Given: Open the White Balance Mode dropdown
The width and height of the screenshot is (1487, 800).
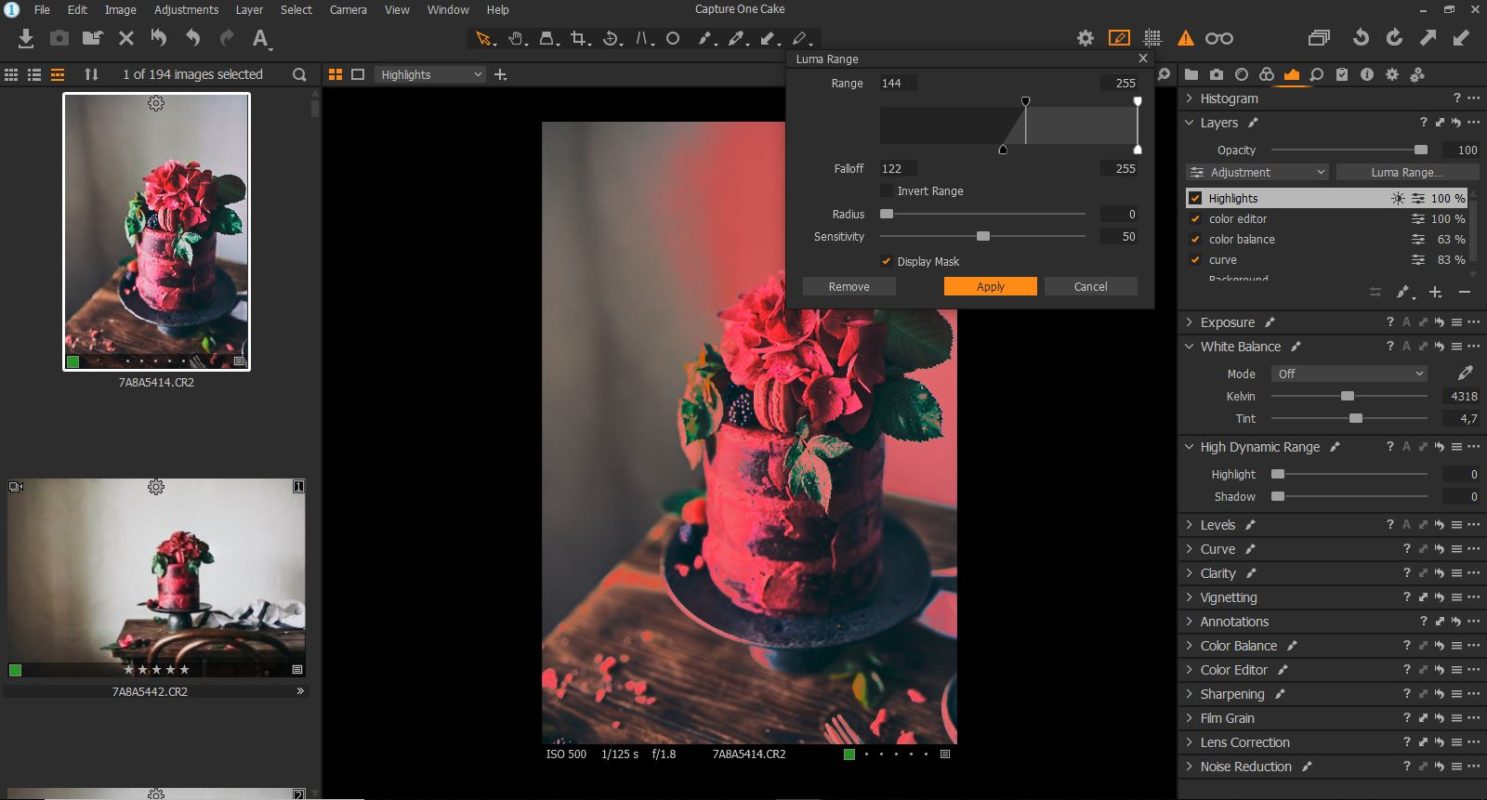Looking at the screenshot, I should pyautogui.click(x=1348, y=373).
